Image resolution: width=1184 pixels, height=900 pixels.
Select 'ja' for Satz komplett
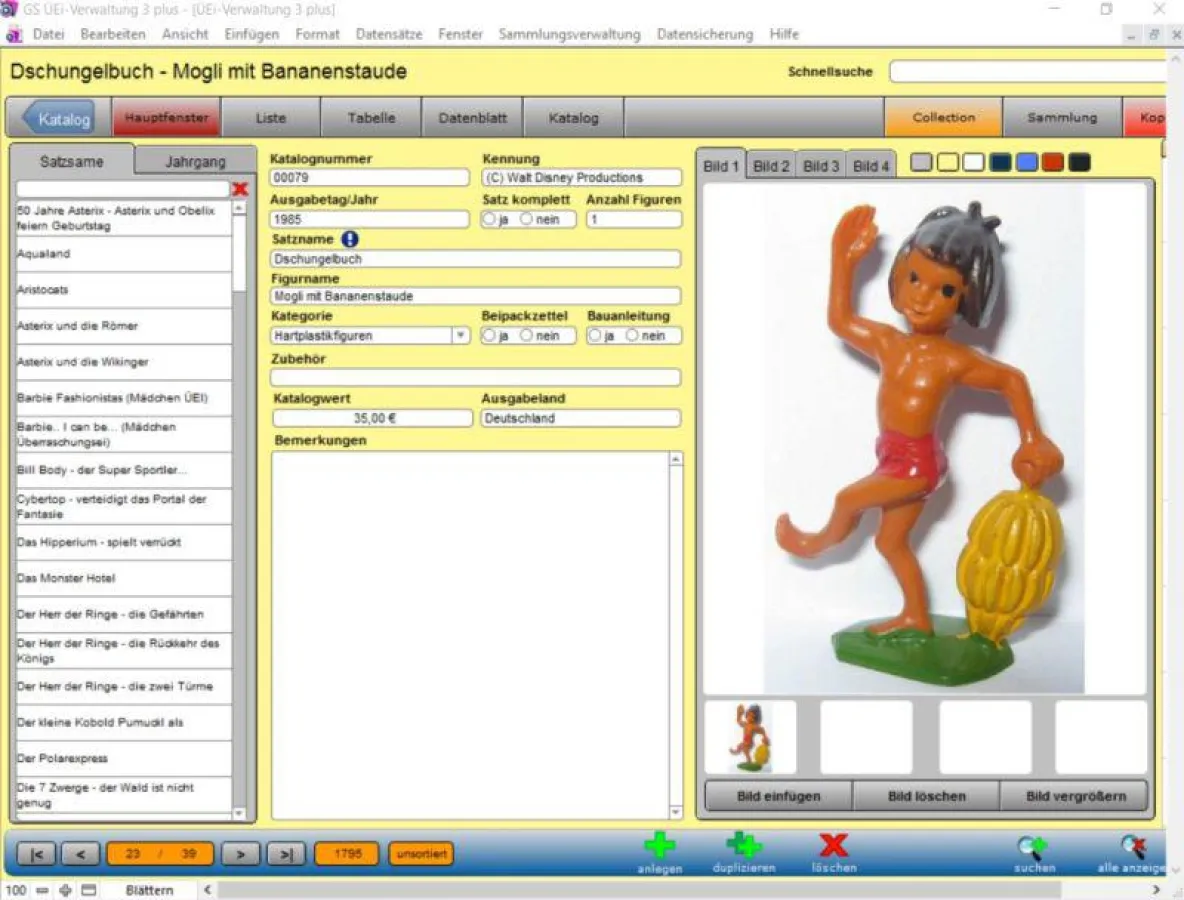click(x=490, y=219)
